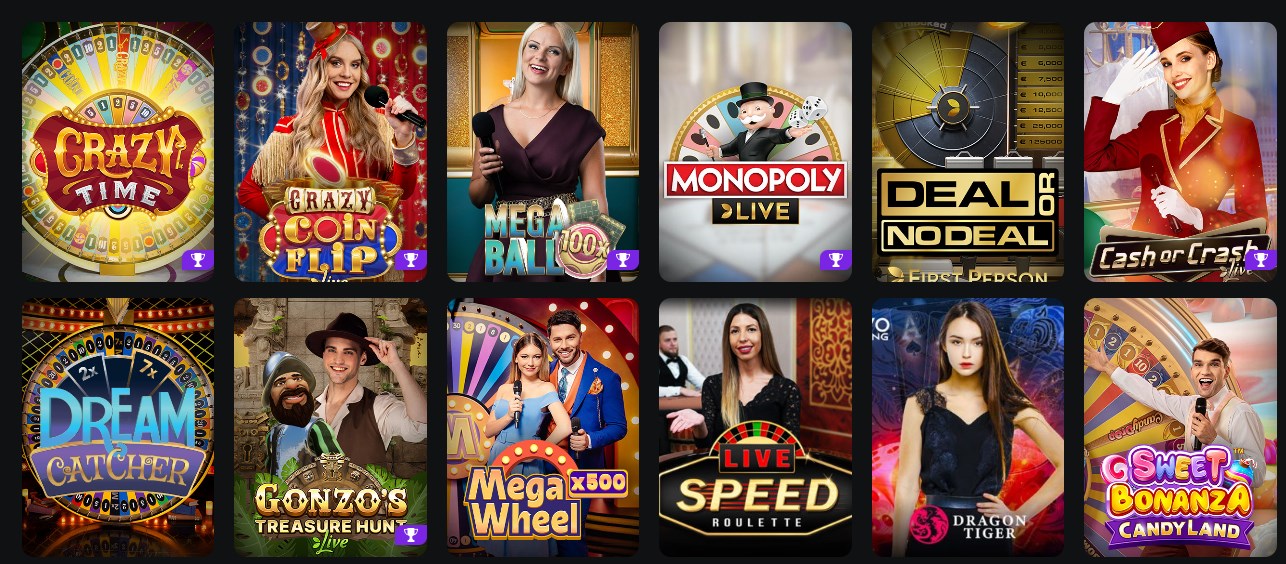Launch the Mega Wheel x500 game

543,427
